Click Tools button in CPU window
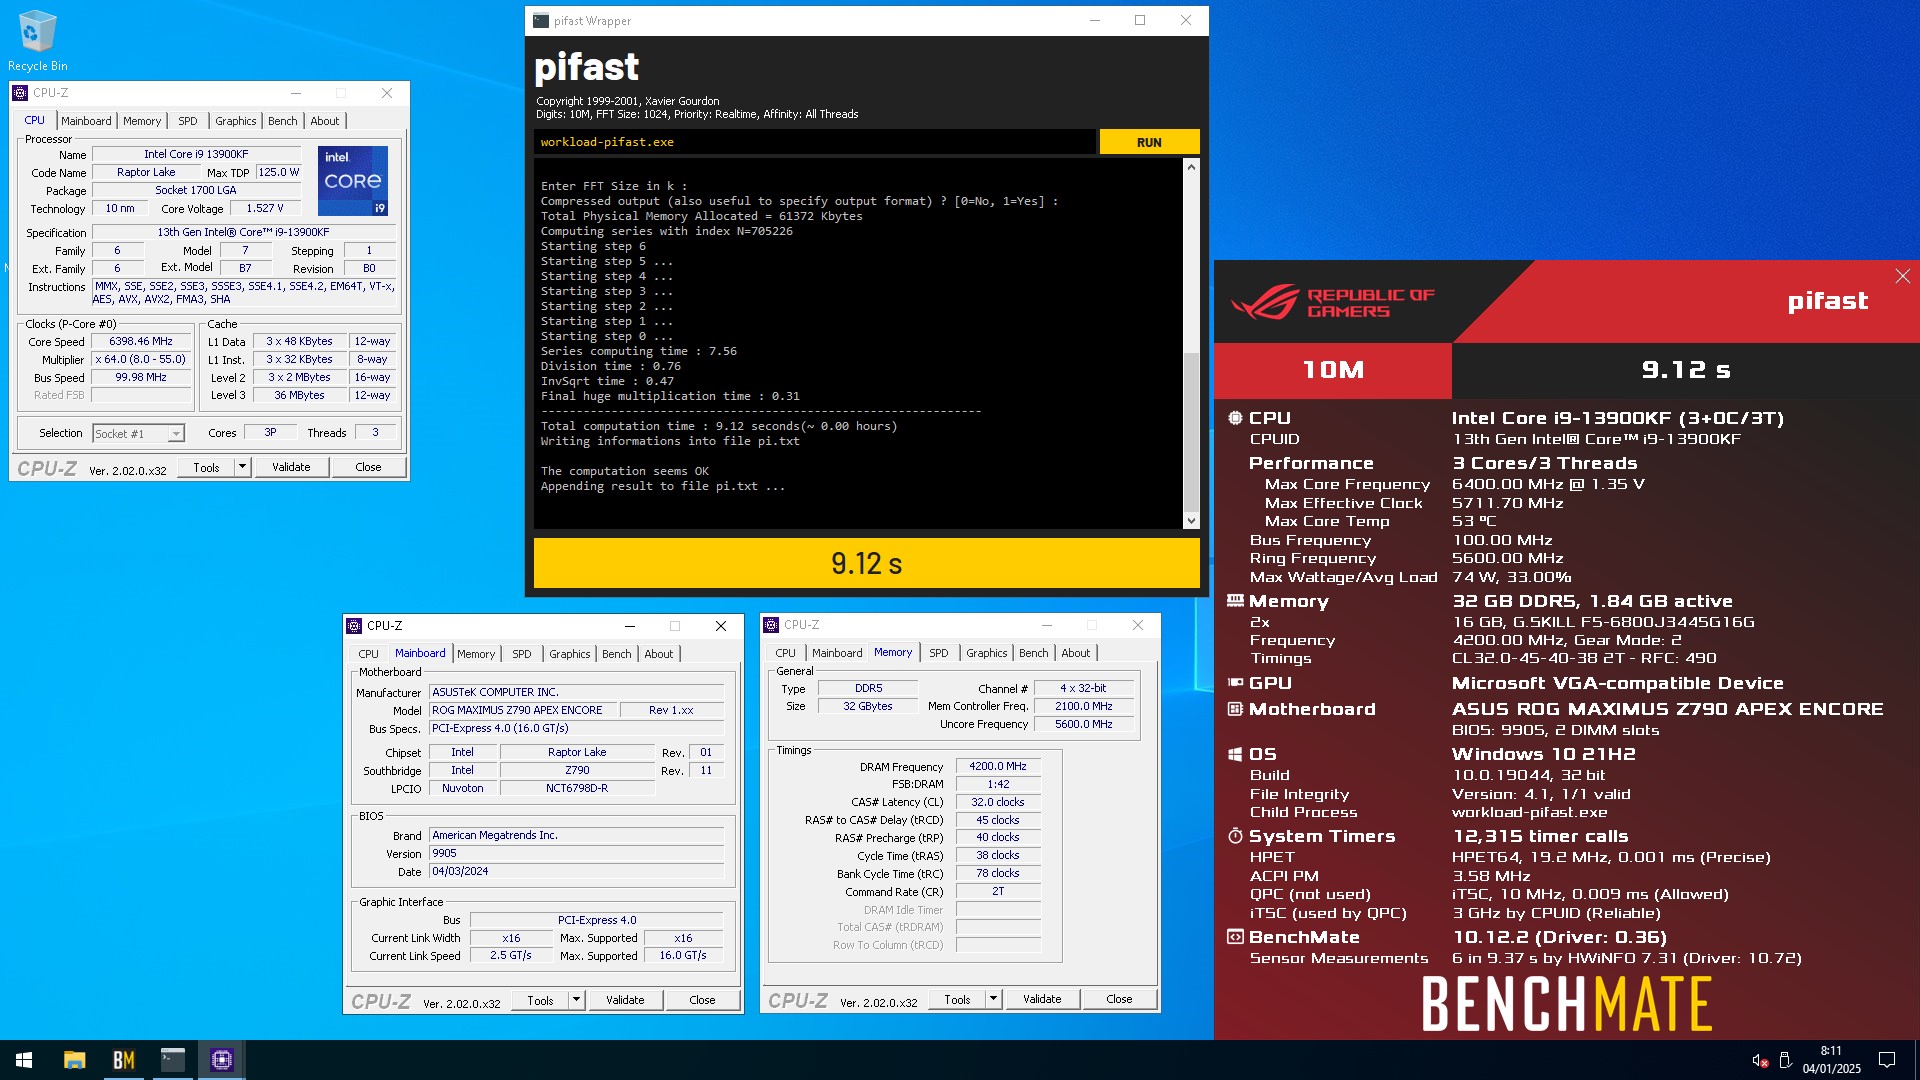 point(206,467)
